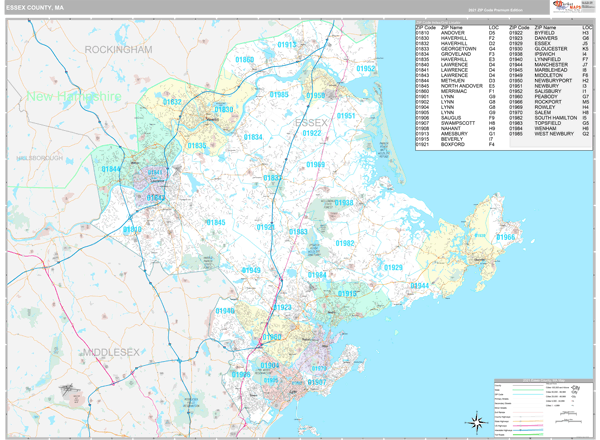This screenshot has height=440, width=600.
Task: Select the MIDDLESEX county label
Action: [113, 352]
